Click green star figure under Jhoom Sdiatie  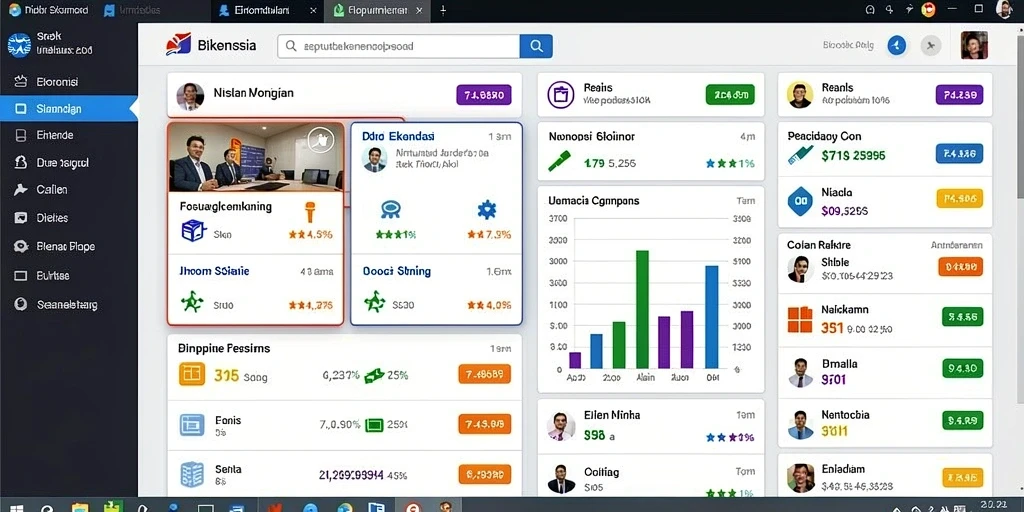click(x=192, y=302)
